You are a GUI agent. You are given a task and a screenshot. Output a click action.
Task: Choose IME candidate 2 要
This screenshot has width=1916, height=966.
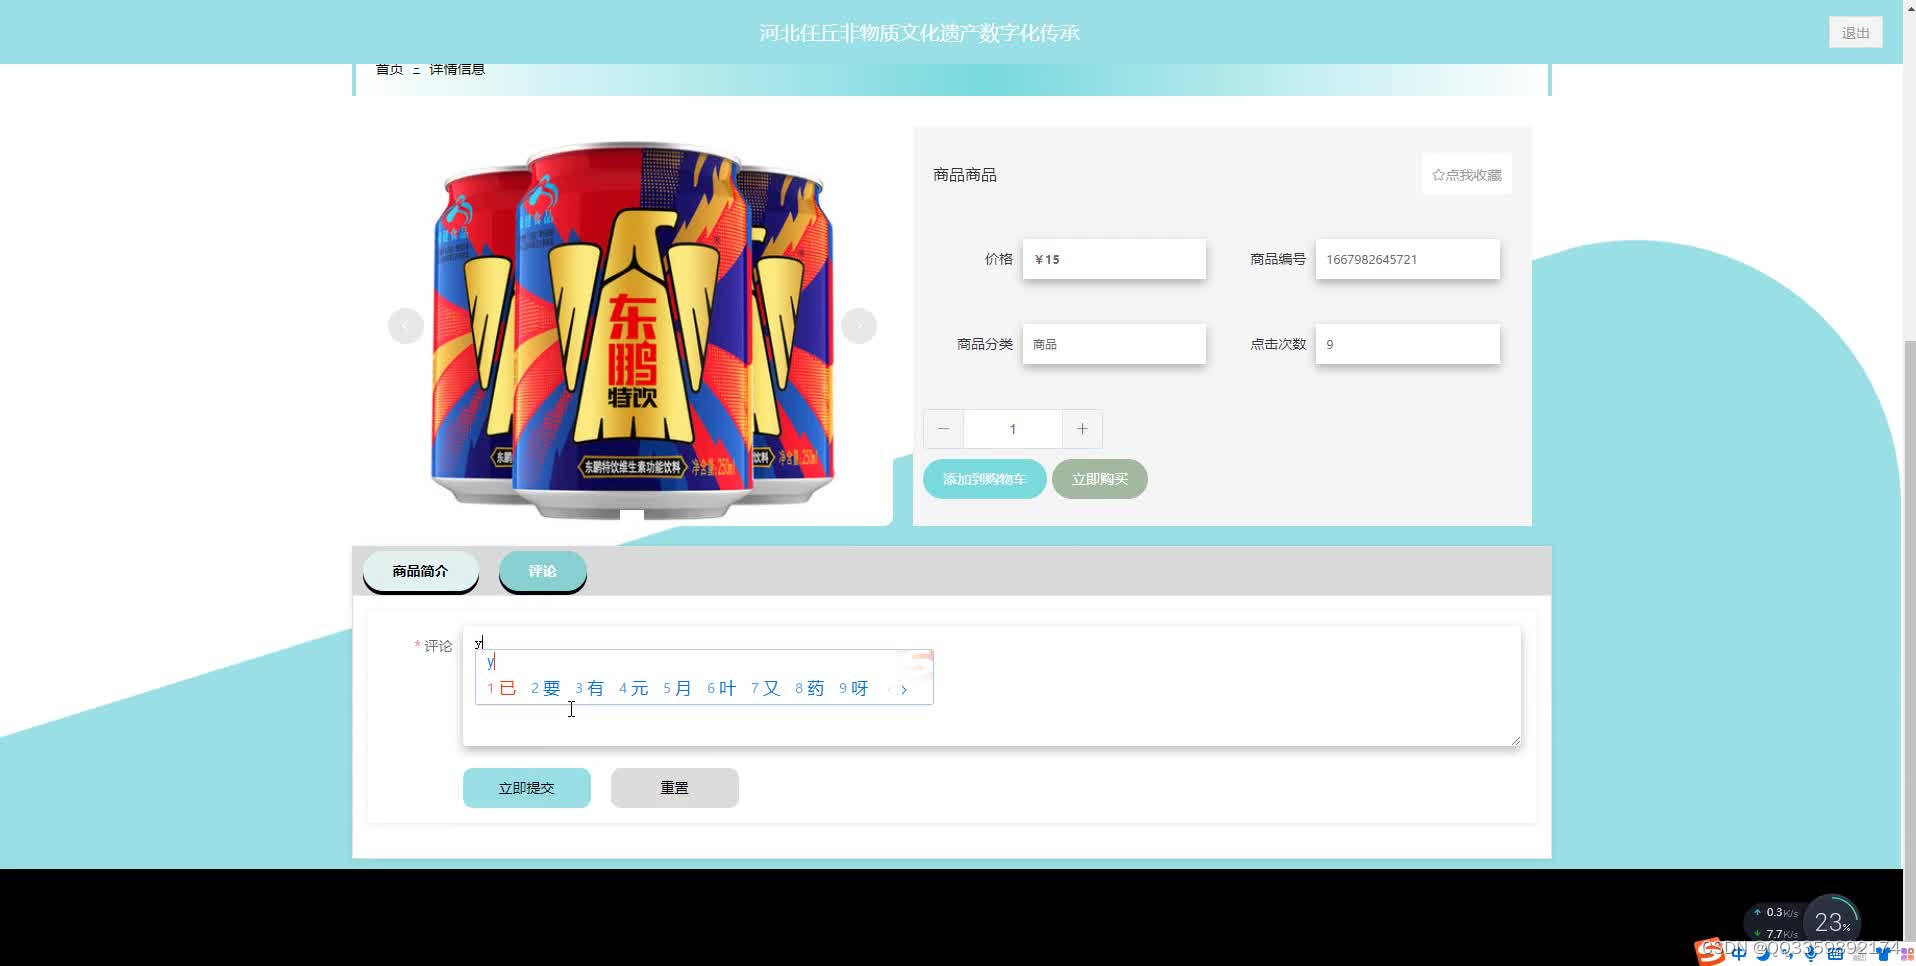point(546,688)
